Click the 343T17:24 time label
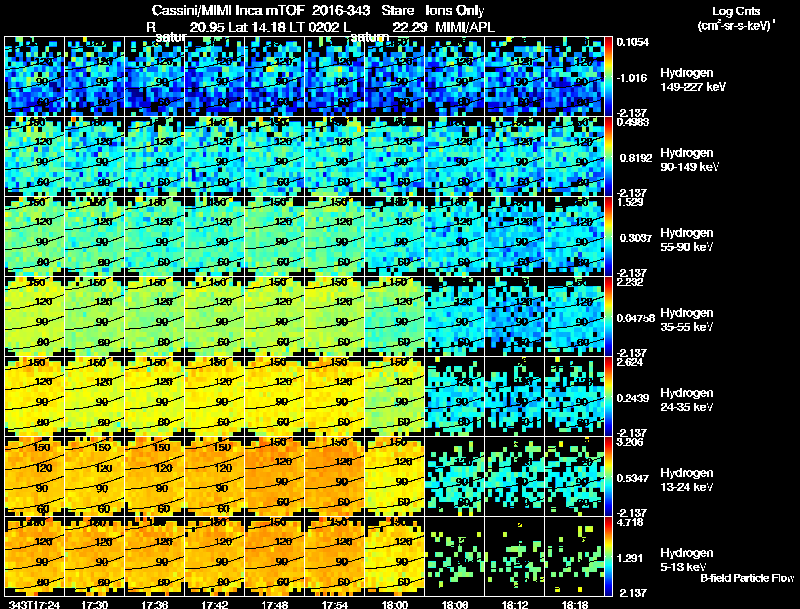This screenshot has height=609, width=800. (x=34, y=604)
